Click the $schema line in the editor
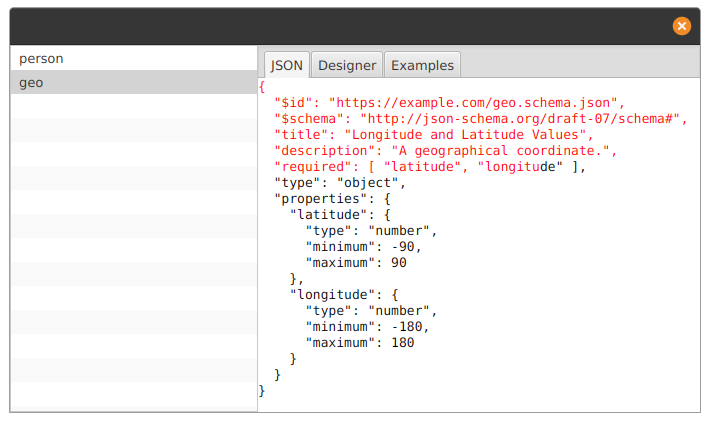Viewport: 710px width, 422px height. (x=481, y=119)
